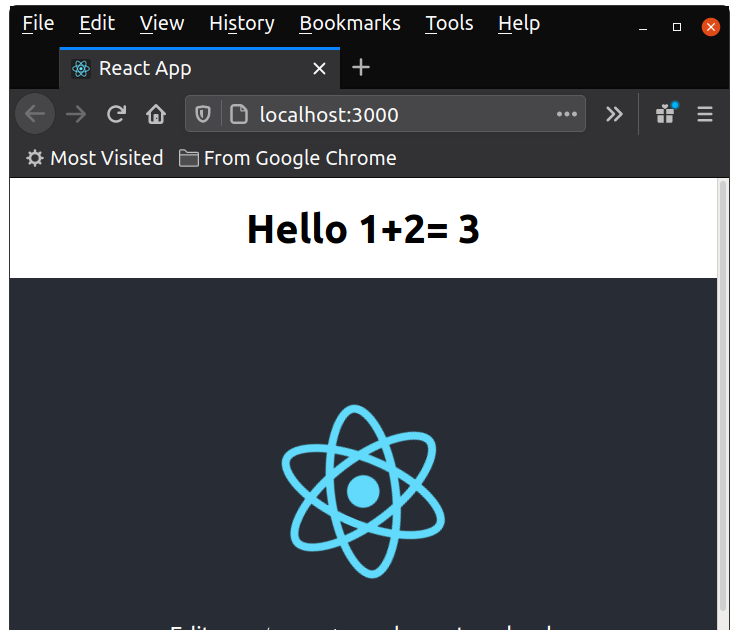
Task: Click the spinning React logo
Action: [x=363, y=491]
